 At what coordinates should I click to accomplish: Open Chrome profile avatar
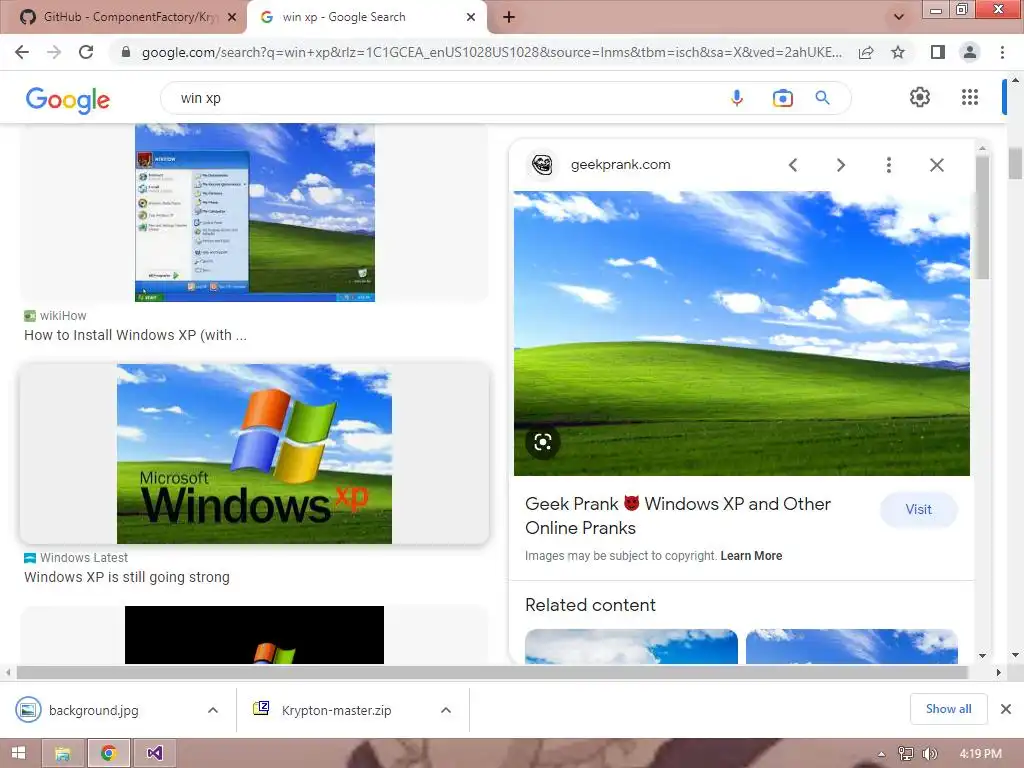970,52
